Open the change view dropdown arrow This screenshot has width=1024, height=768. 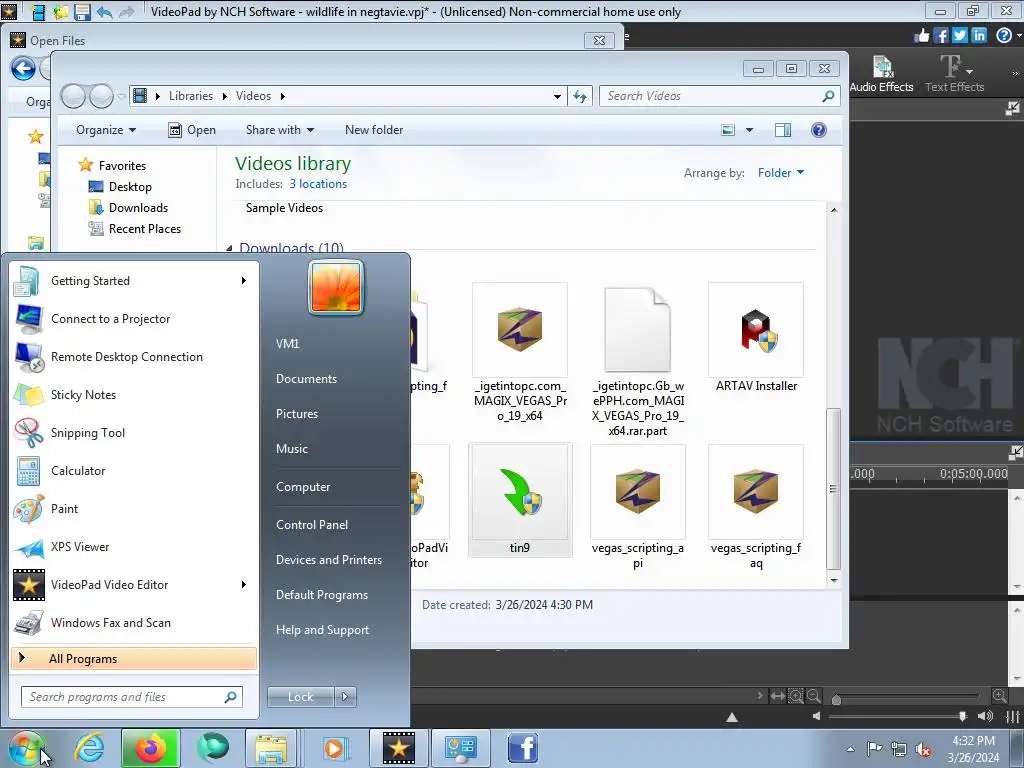[x=749, y=130]
